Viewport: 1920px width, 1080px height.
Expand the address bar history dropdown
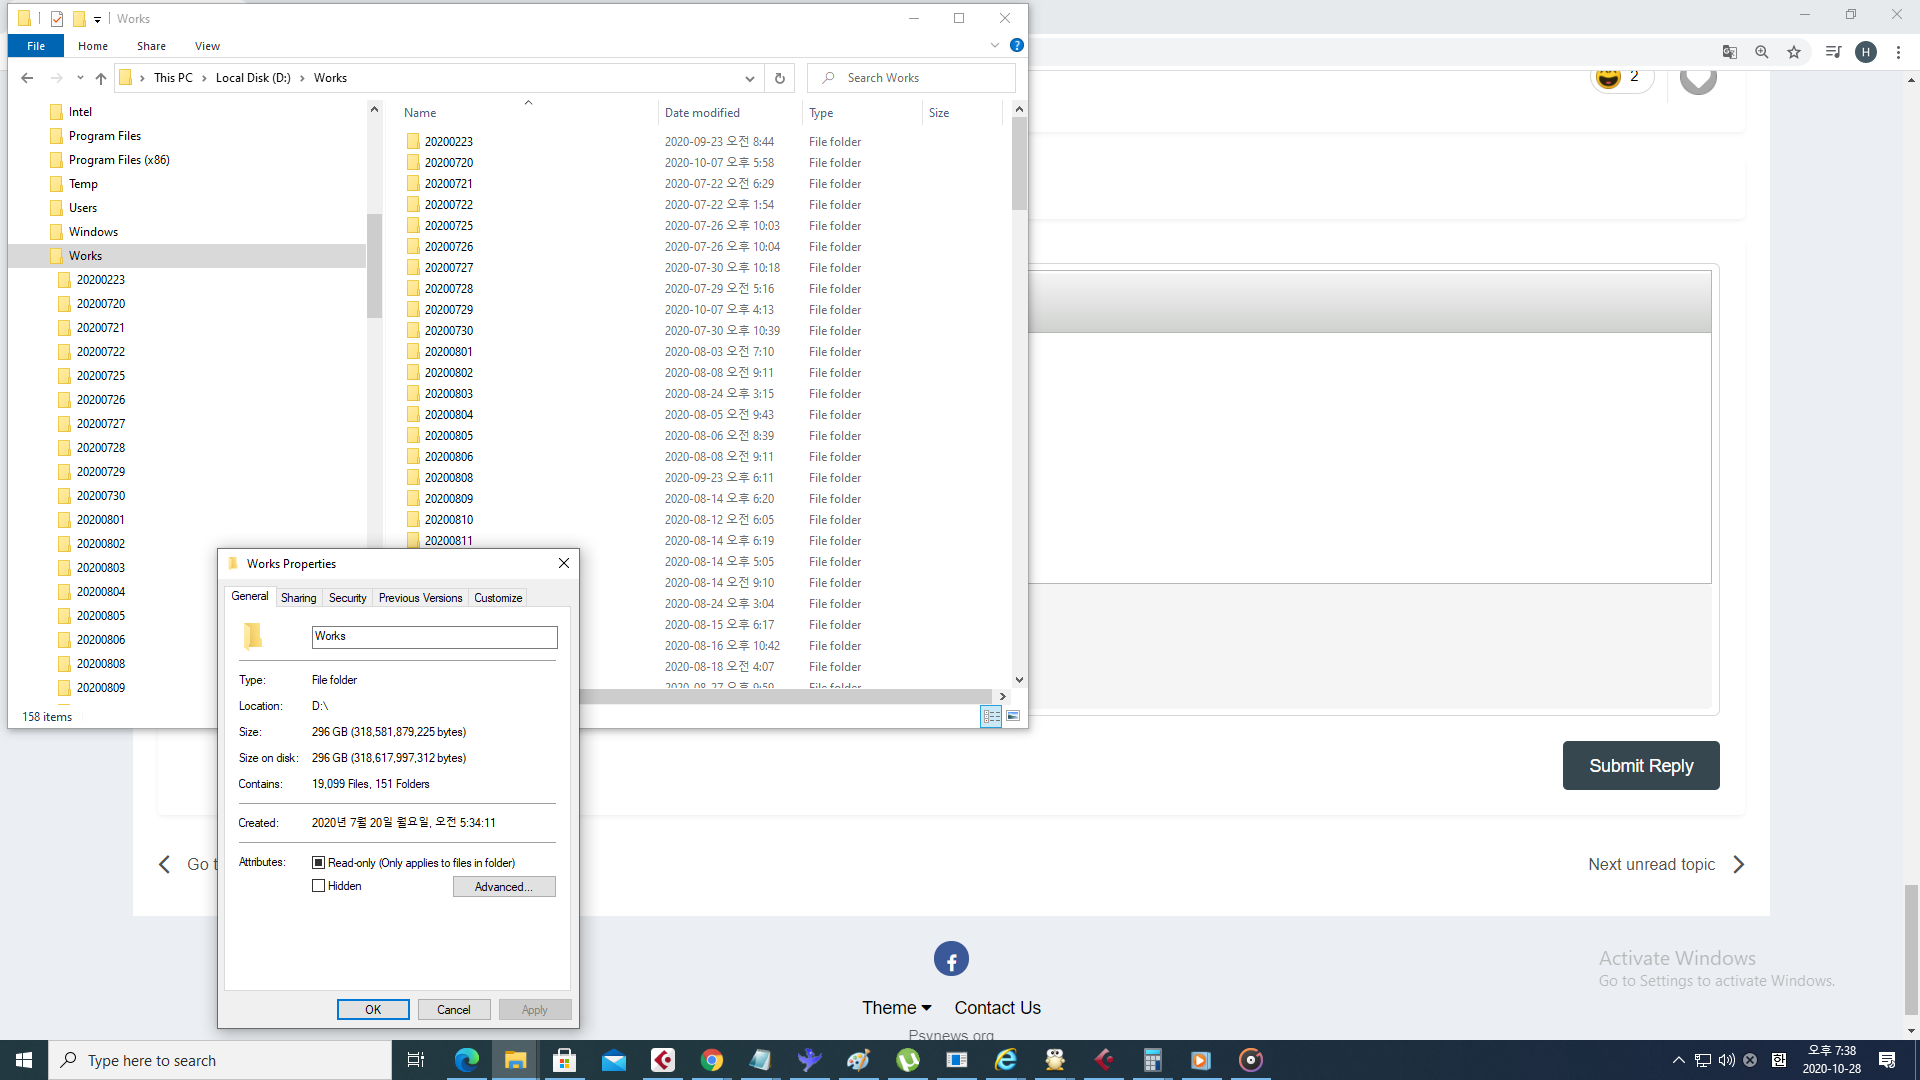click(749, 78)
